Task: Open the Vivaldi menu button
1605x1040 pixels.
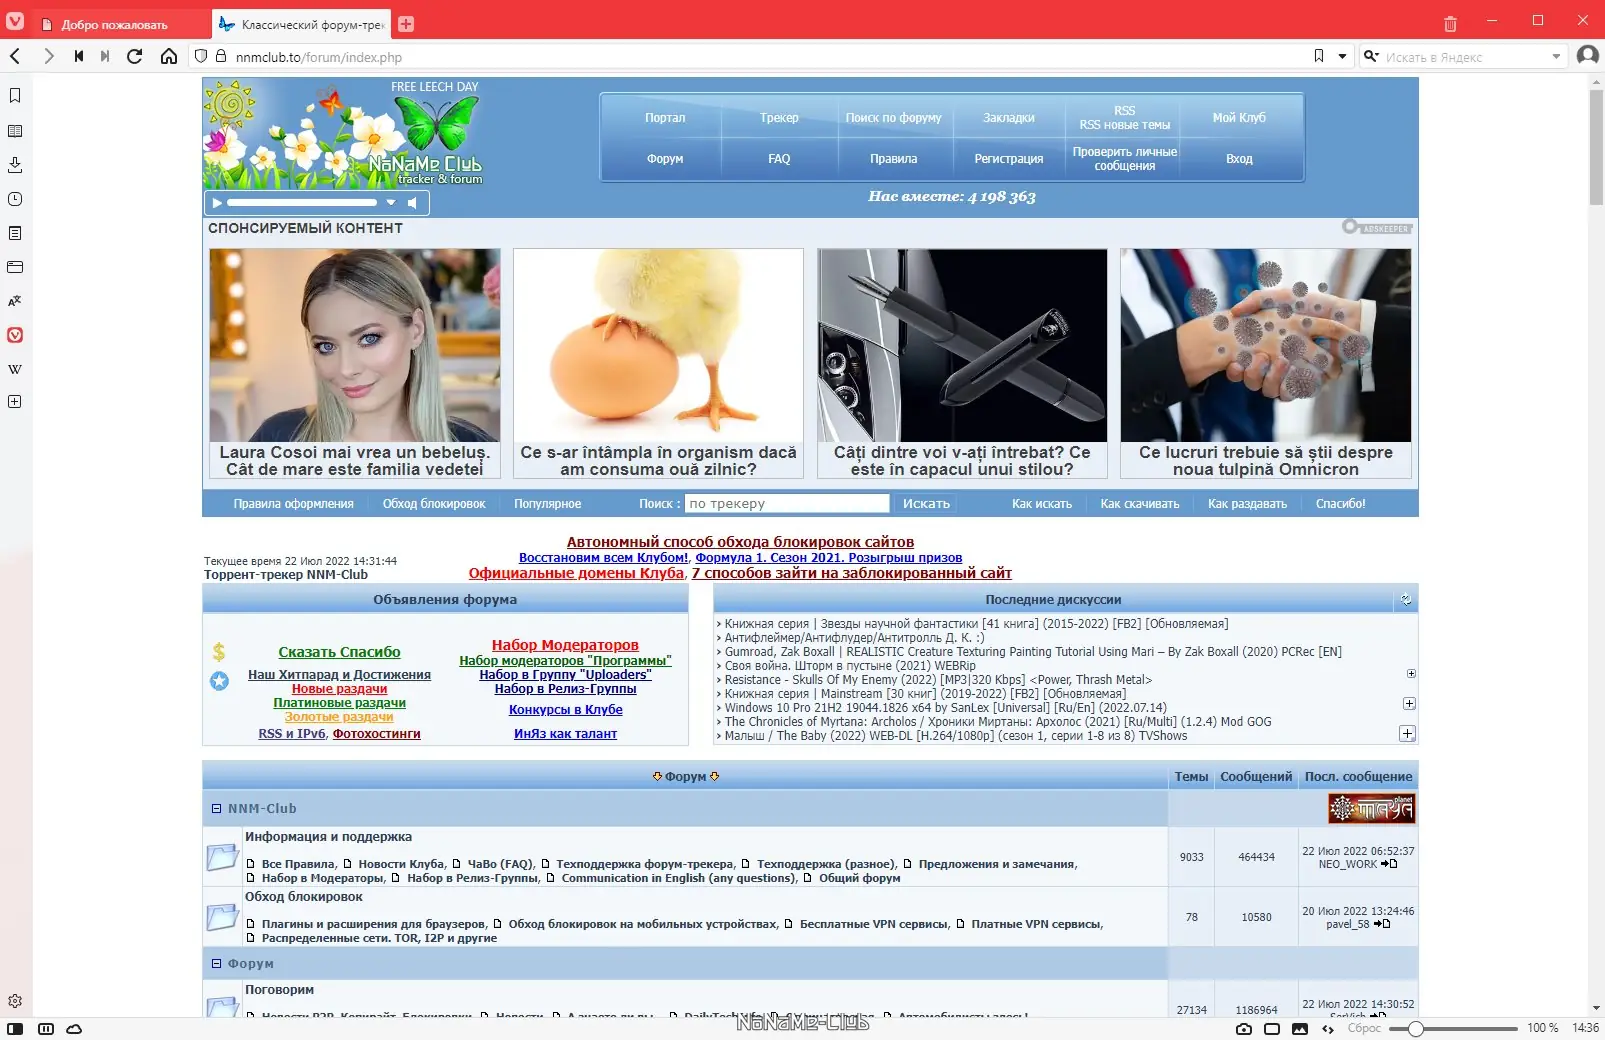Action: pos(15,20)
